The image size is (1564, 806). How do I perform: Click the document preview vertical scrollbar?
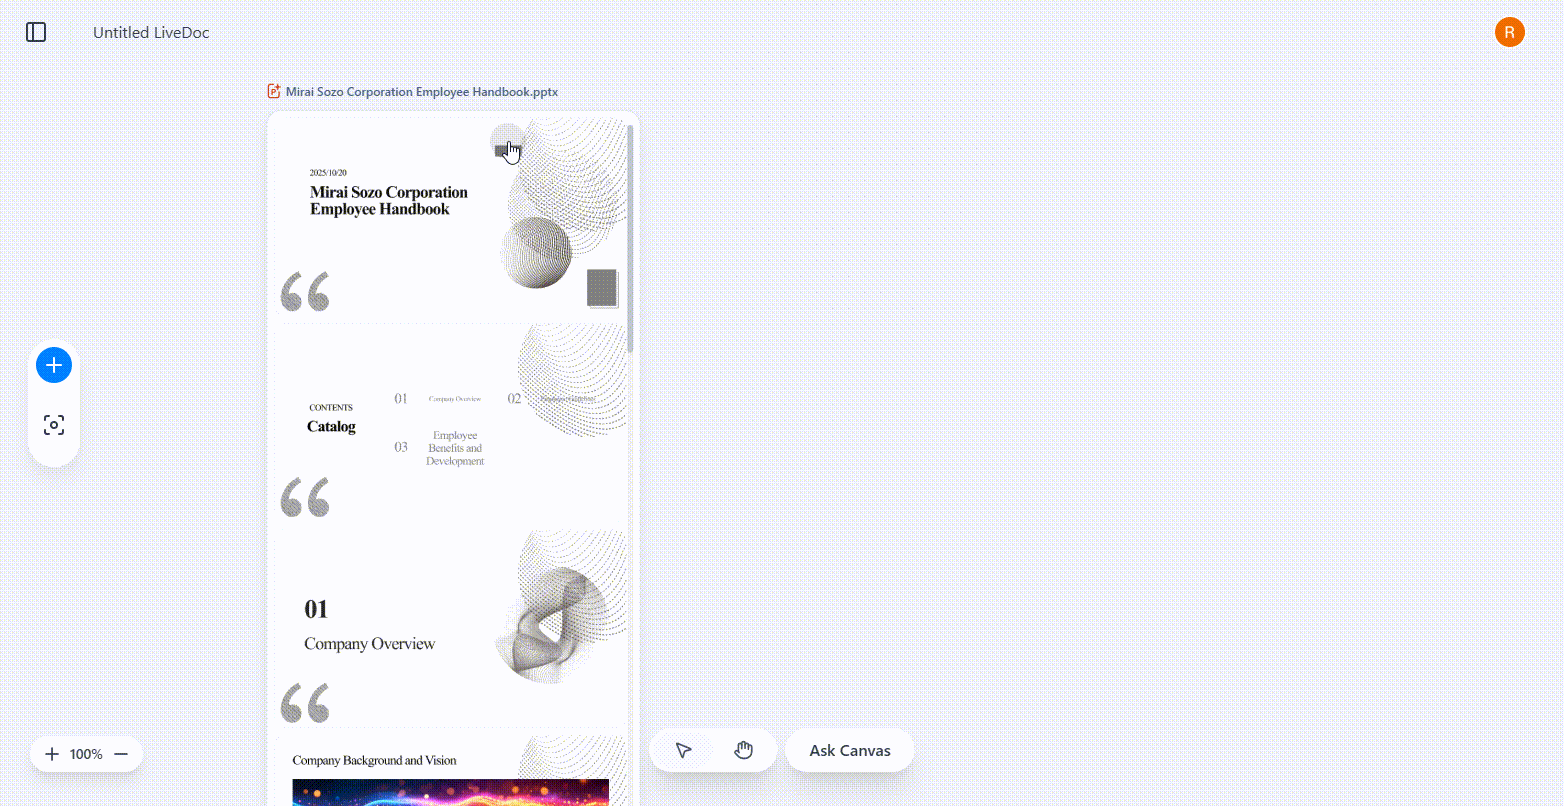point(630,238)
